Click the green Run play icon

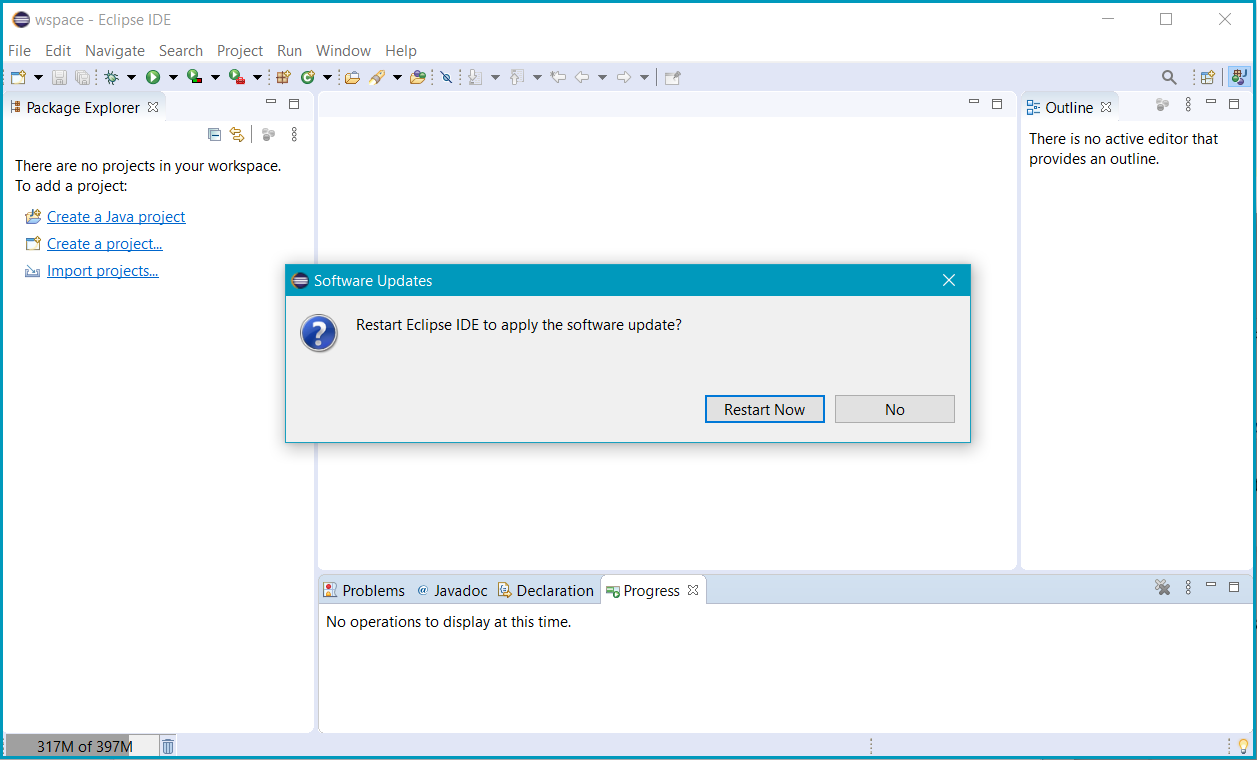153,77
